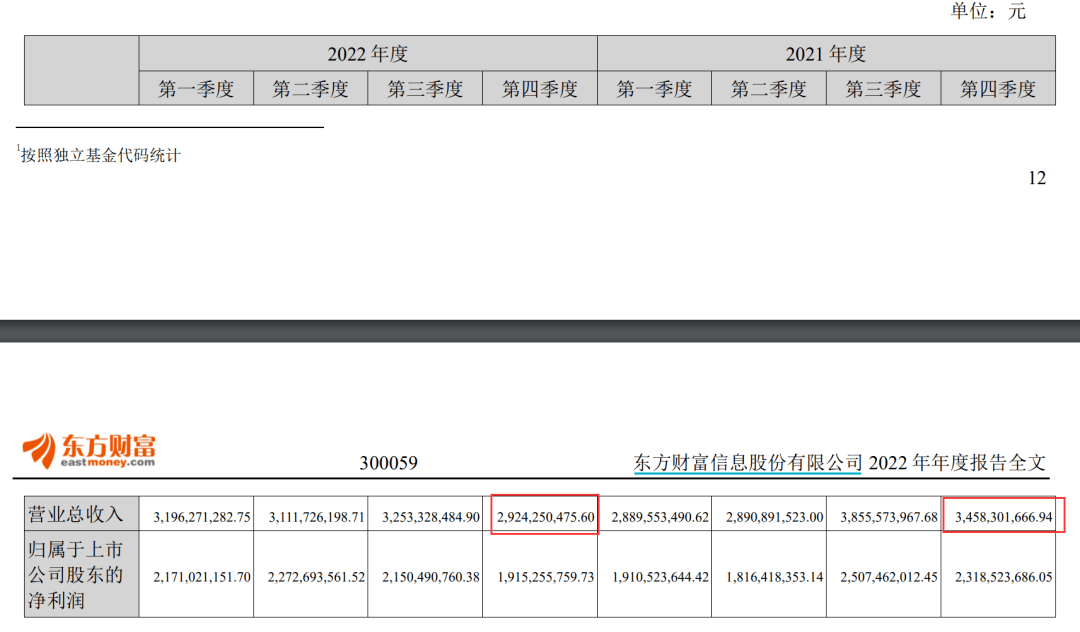
Task: Click the 归属于上市公司股东的净利润 row label
Action: (x=78, y=575)
